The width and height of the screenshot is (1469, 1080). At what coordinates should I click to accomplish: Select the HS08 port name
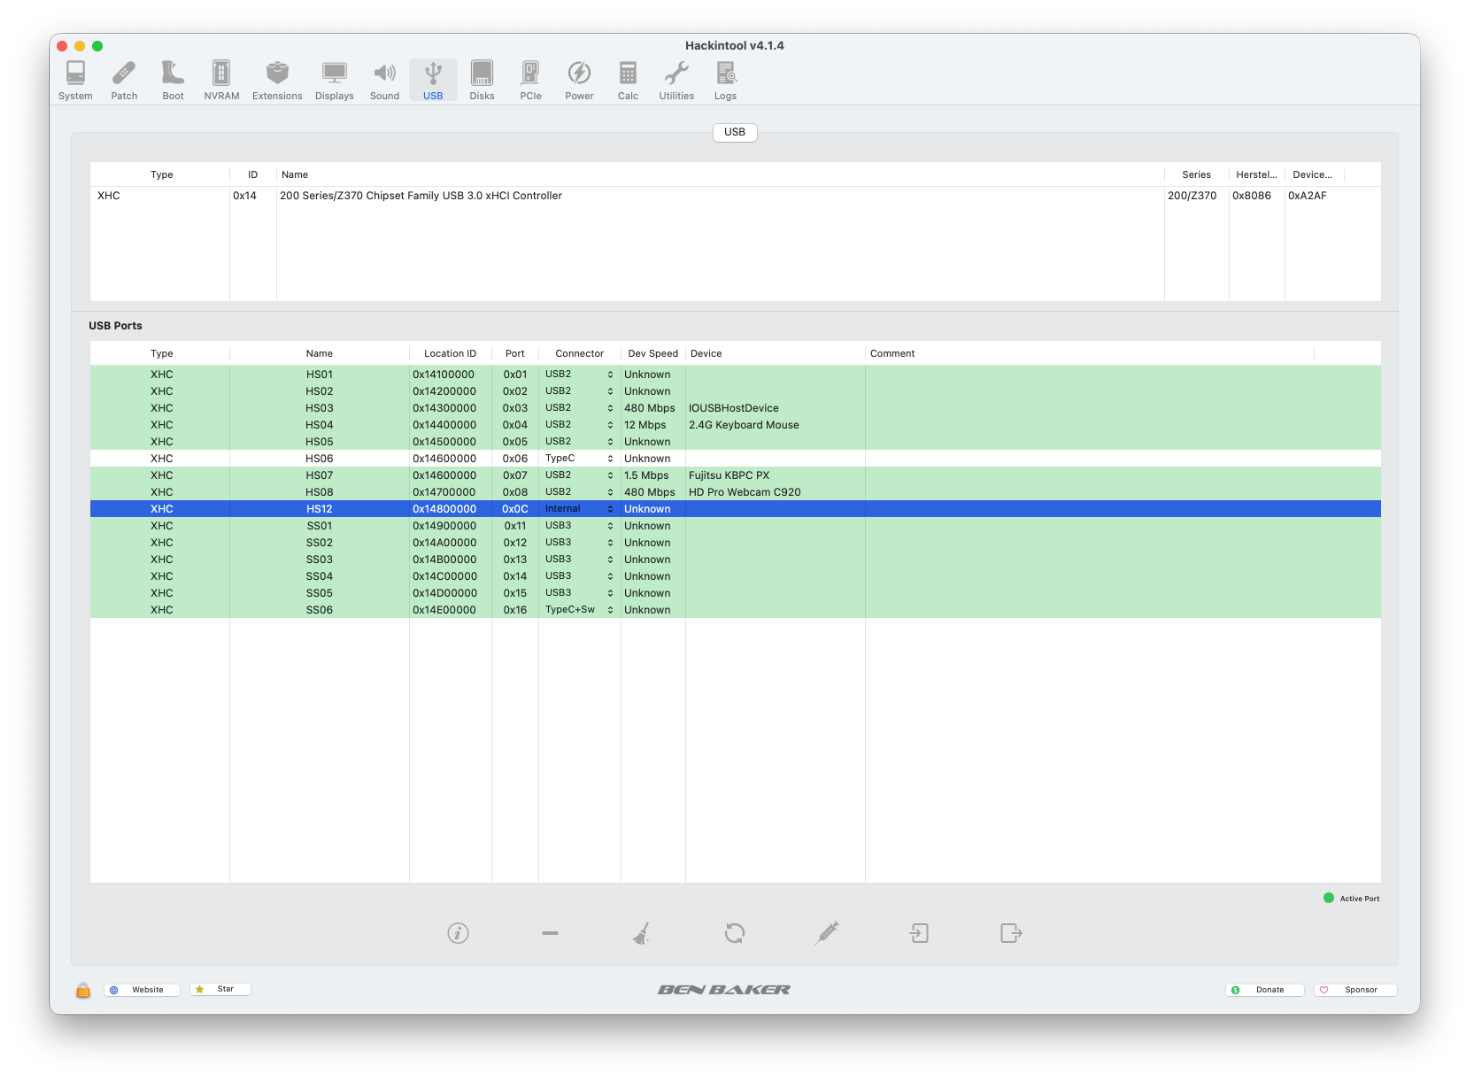click(x=319, y=492)
